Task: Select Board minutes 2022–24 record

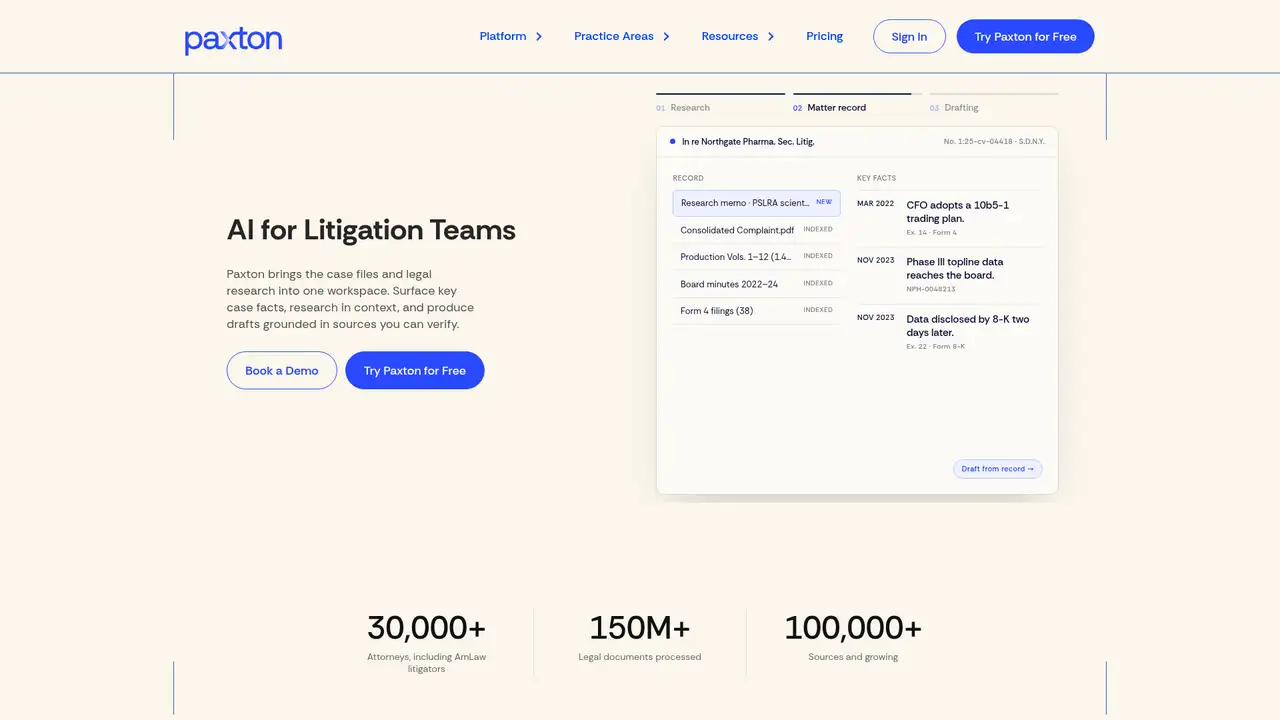Action: (x=756, y=284)
